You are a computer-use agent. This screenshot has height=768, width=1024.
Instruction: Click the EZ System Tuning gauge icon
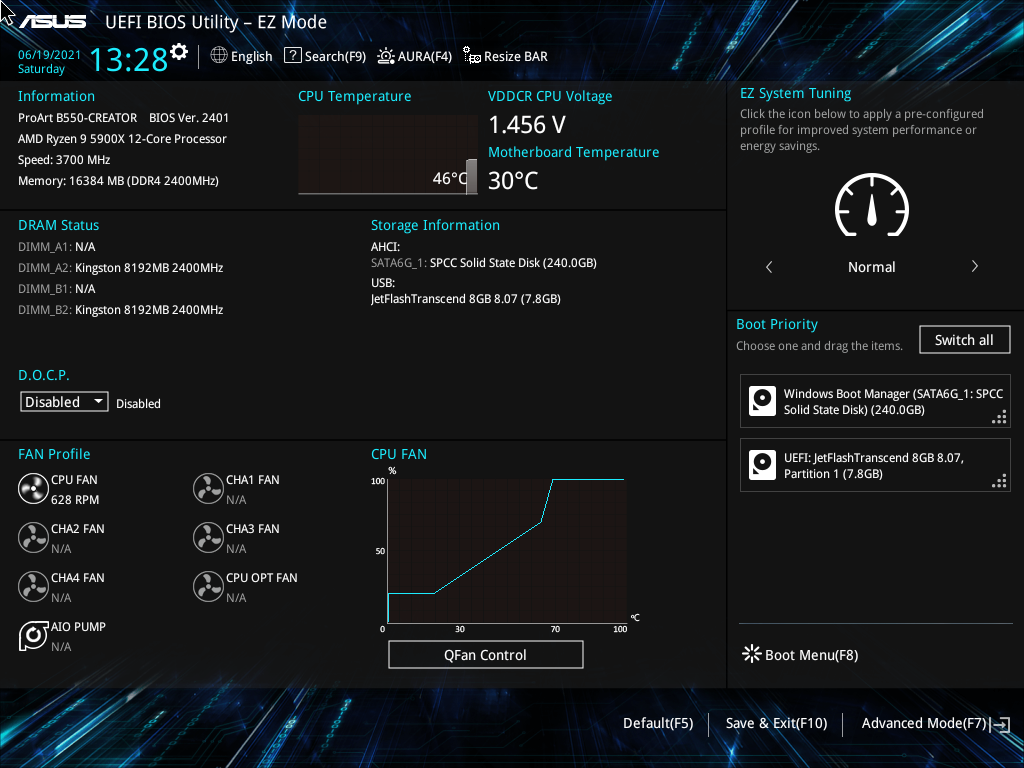point(871,207)
